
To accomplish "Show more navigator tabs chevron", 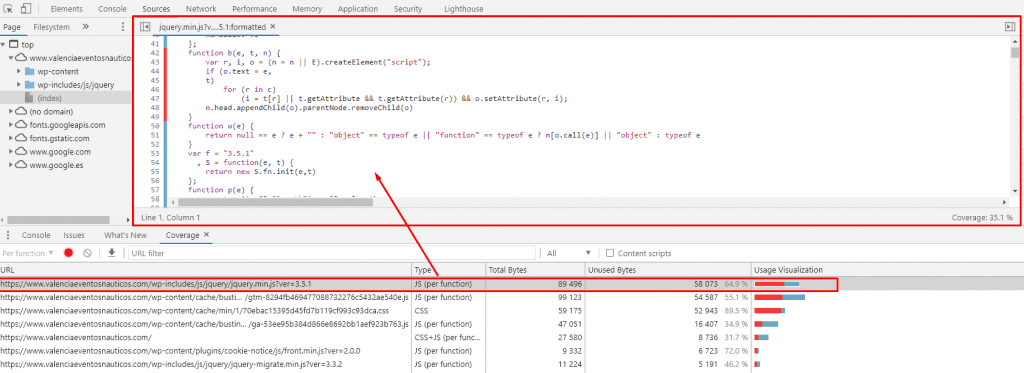I will coord(85,27).
